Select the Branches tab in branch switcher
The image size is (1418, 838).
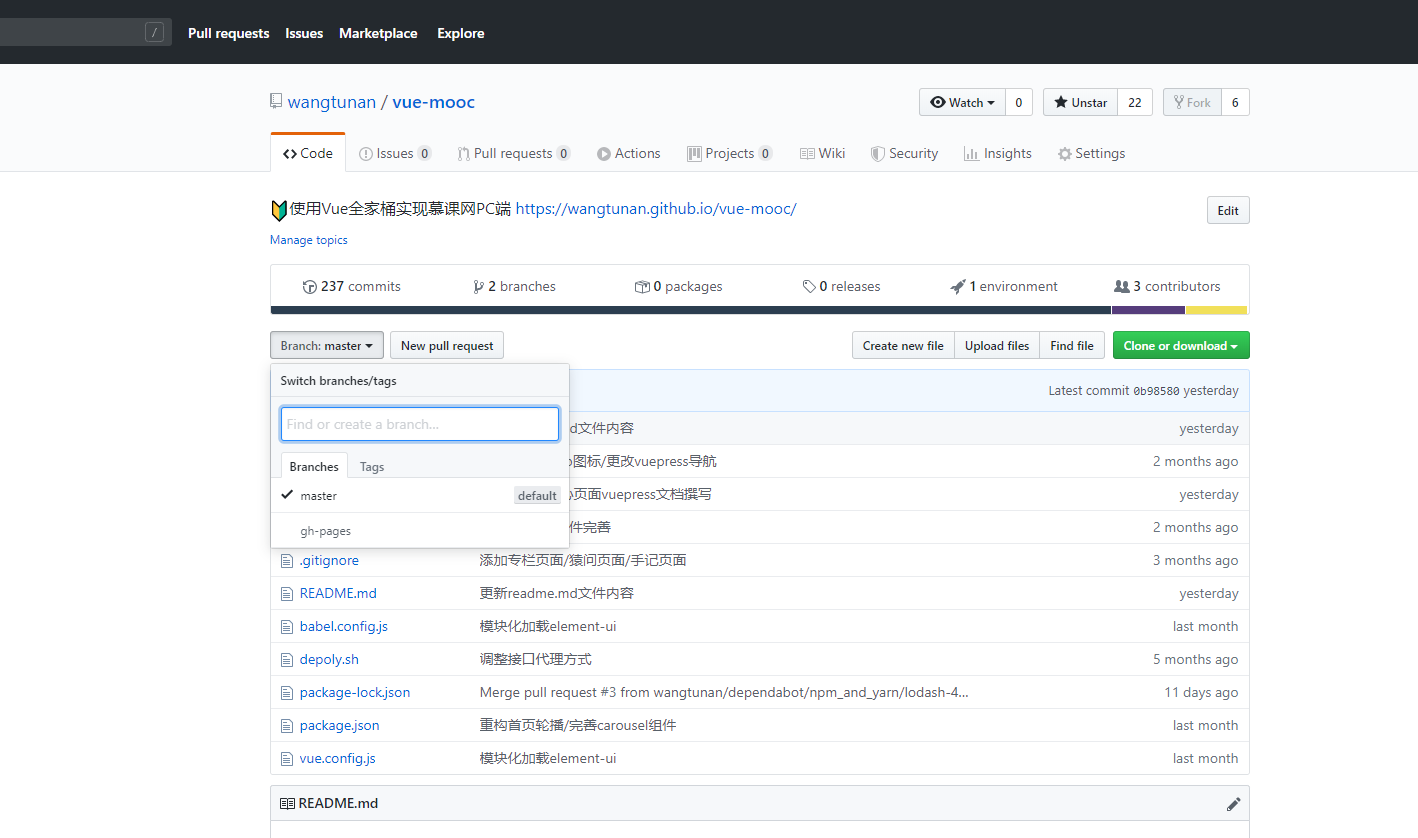pyautogui.click(x=314, y=467)
